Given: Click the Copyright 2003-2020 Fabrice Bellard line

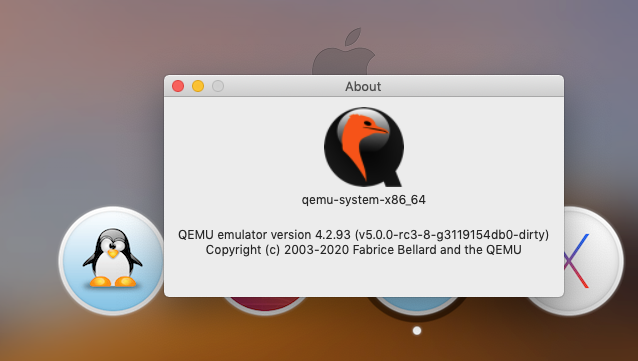Looking at the screenshot, I should [363, 249].
